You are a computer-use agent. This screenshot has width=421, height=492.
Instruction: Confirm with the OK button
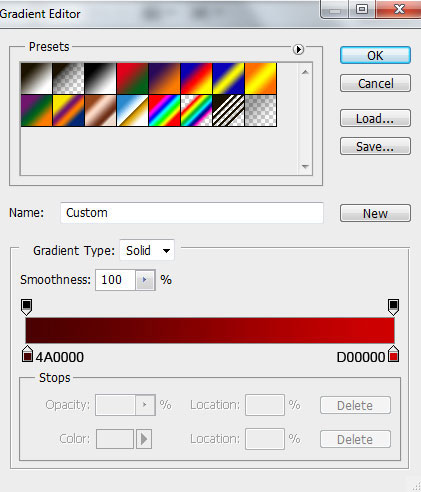tap(375, 55)
